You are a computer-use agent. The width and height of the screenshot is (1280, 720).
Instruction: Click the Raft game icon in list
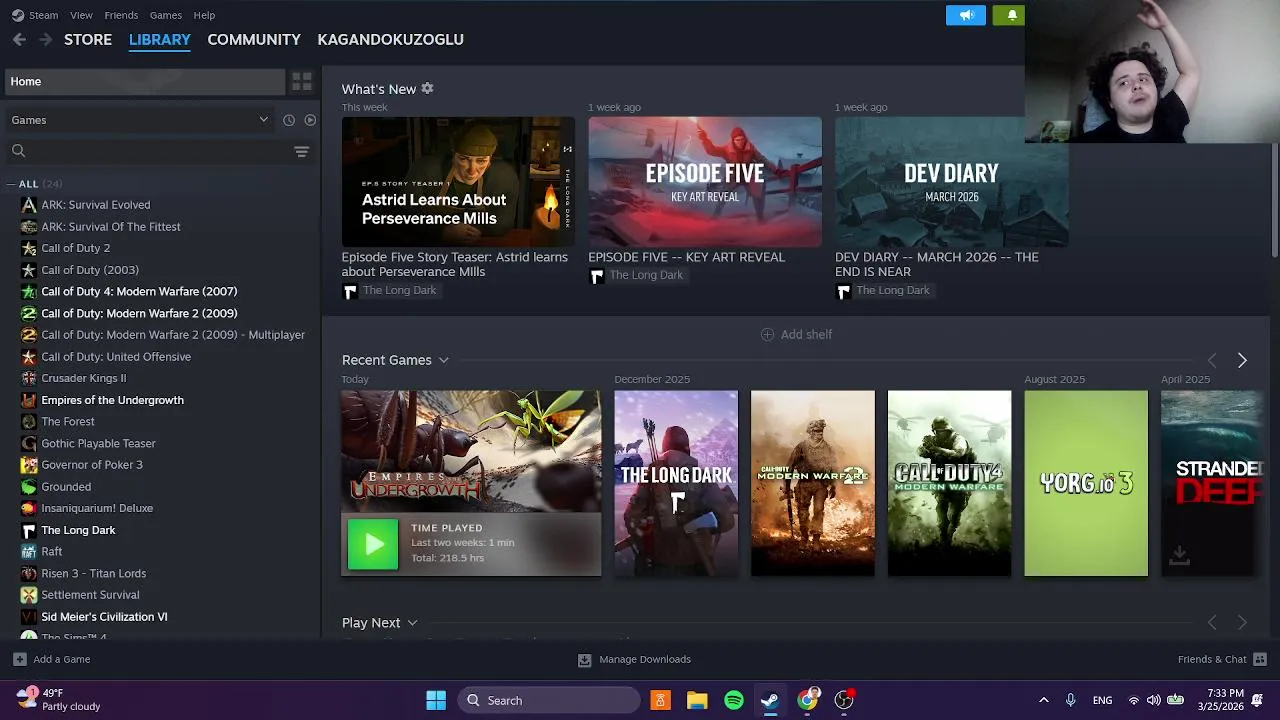pos(29,551)
